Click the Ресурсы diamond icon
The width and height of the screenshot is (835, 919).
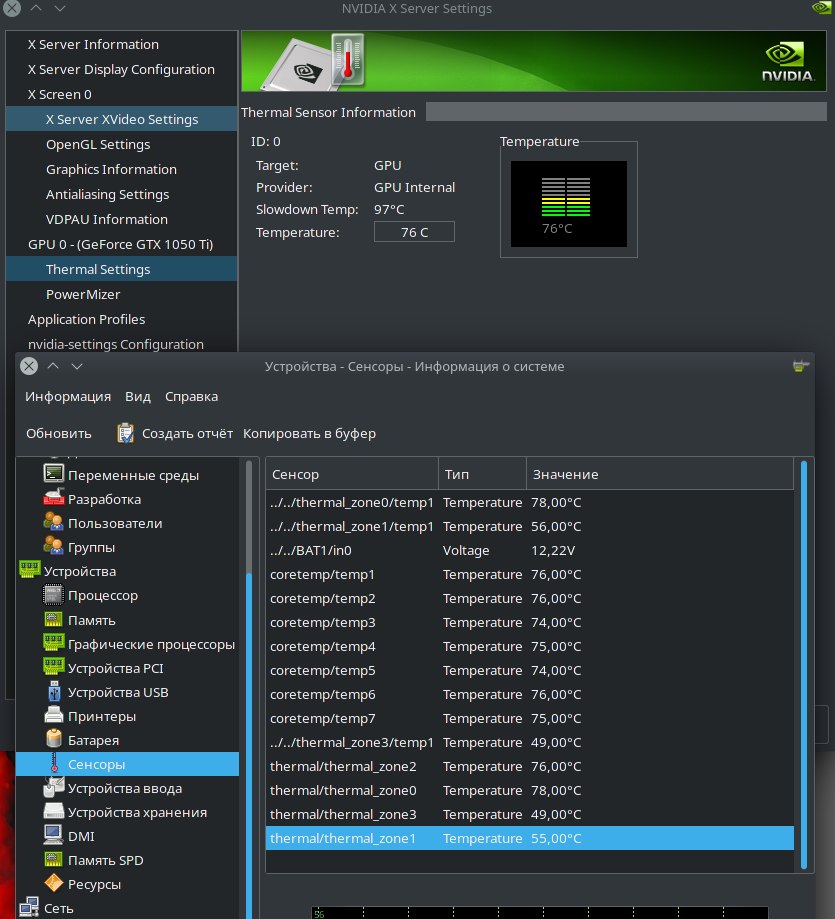click(53, 883)
